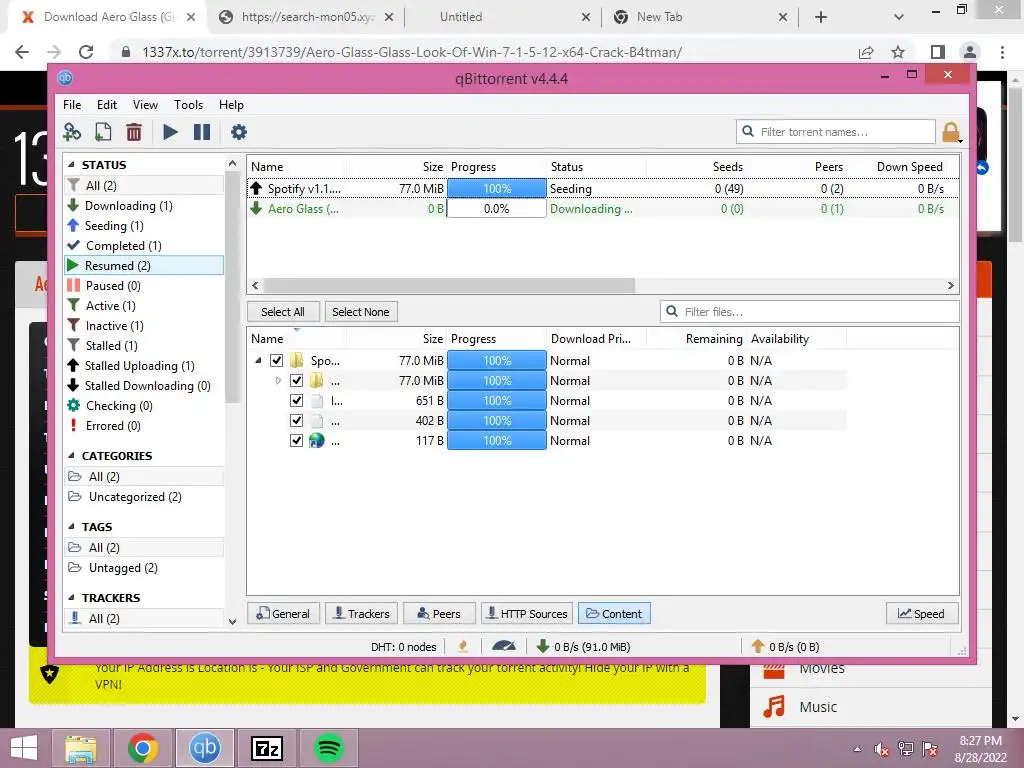Viewport: 1024px width, 768px height.
Task: Click the Chrome share page icon
Action: click(x=866, y=52)
